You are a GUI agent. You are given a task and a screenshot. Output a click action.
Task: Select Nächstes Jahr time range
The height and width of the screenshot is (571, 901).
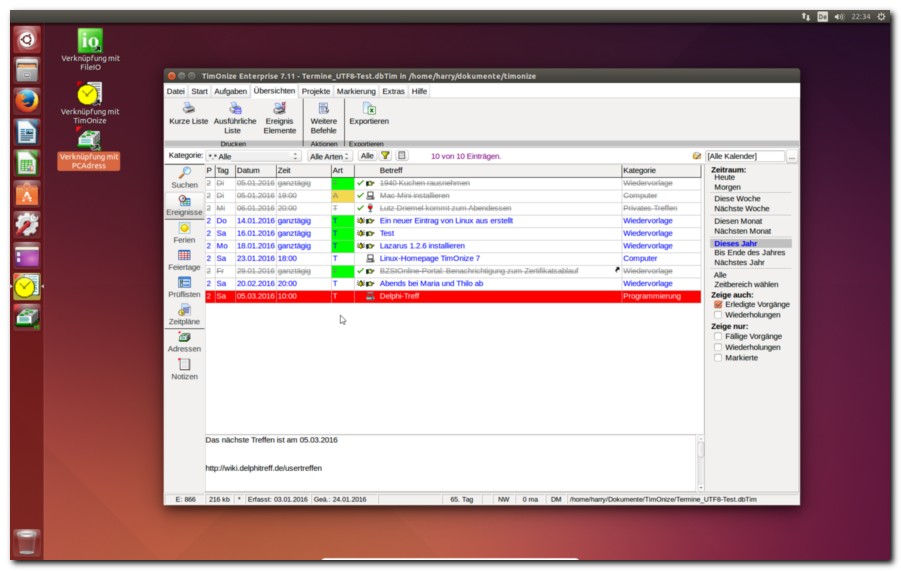pos(739,263)
